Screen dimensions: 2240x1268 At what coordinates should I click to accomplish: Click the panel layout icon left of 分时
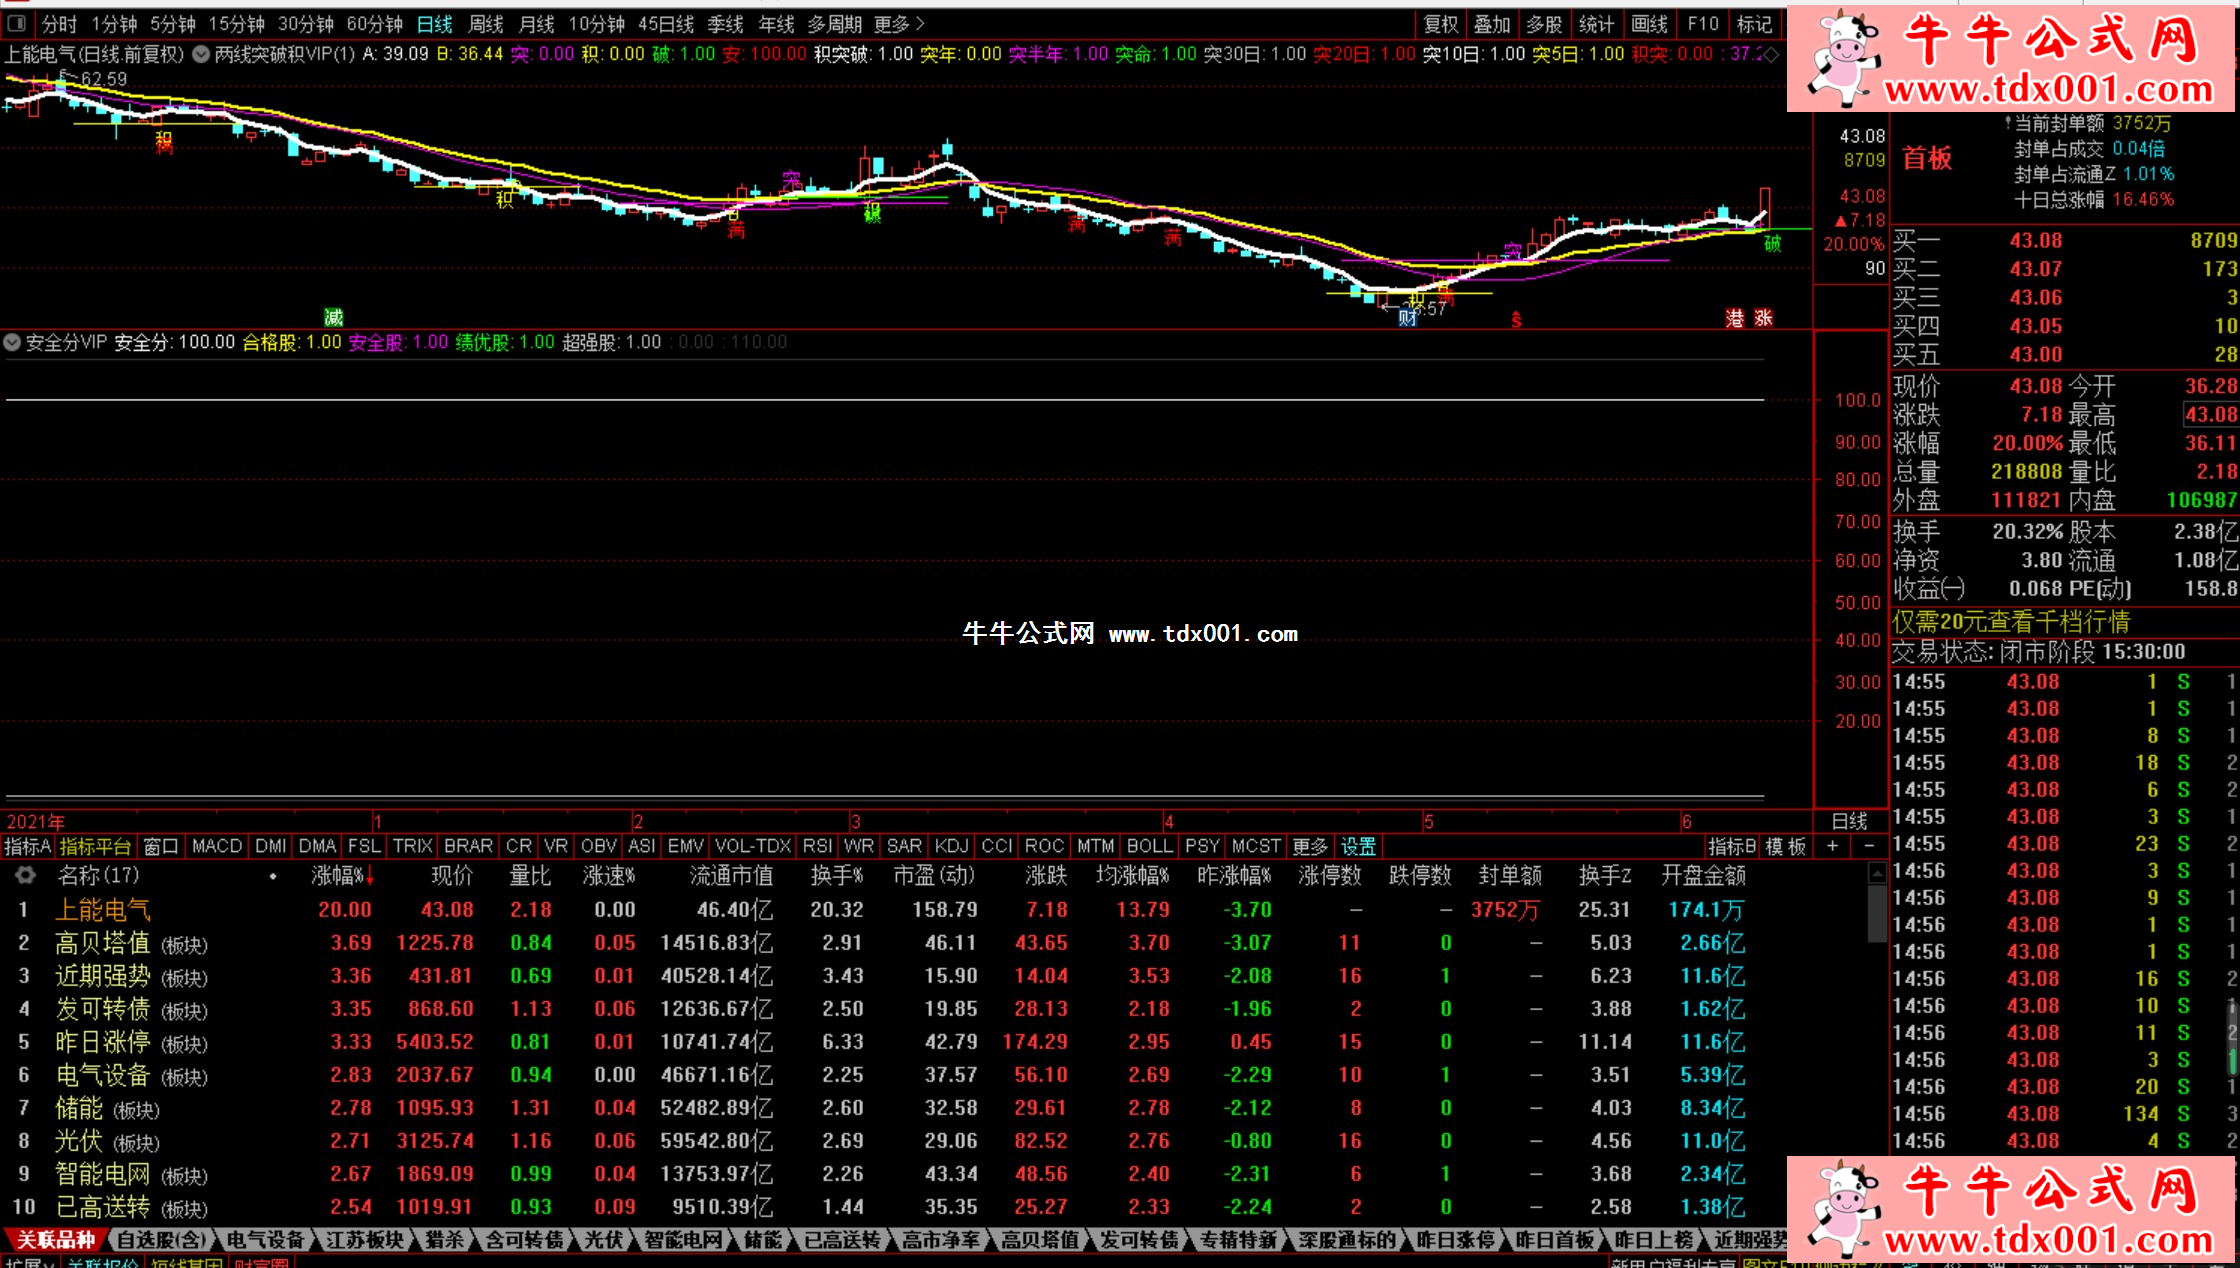pos(17,23)
